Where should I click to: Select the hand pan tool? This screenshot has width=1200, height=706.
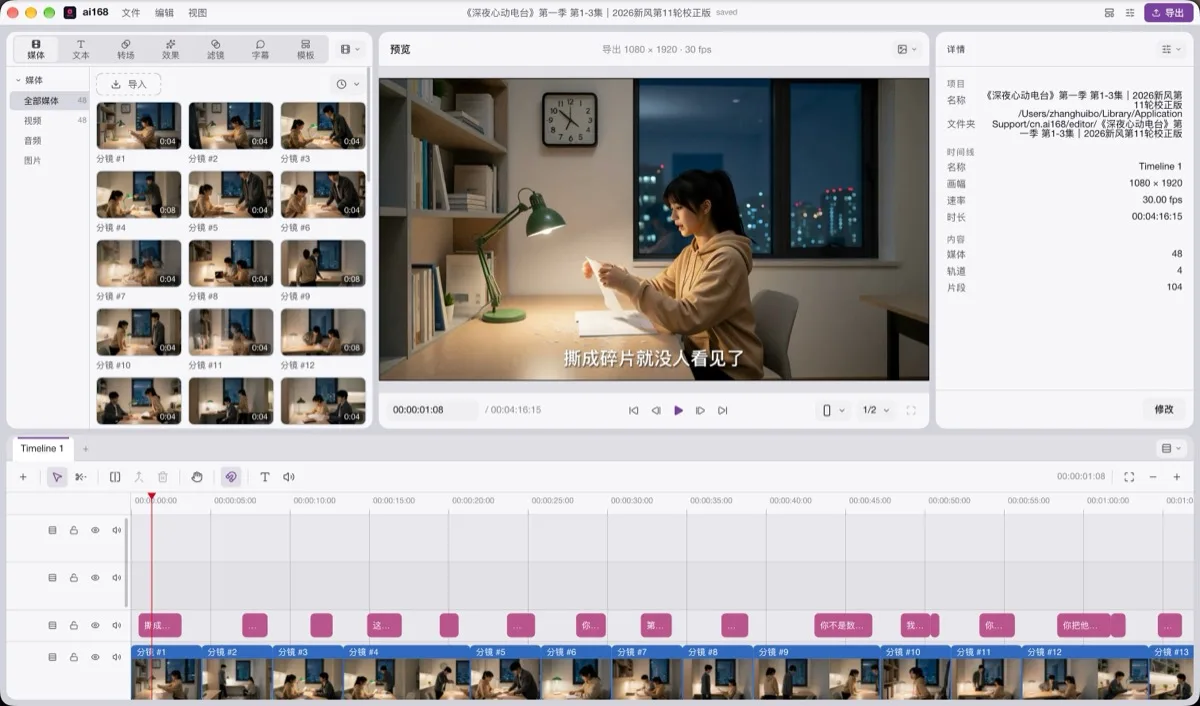pyautogui.click(x=197, y=477)
